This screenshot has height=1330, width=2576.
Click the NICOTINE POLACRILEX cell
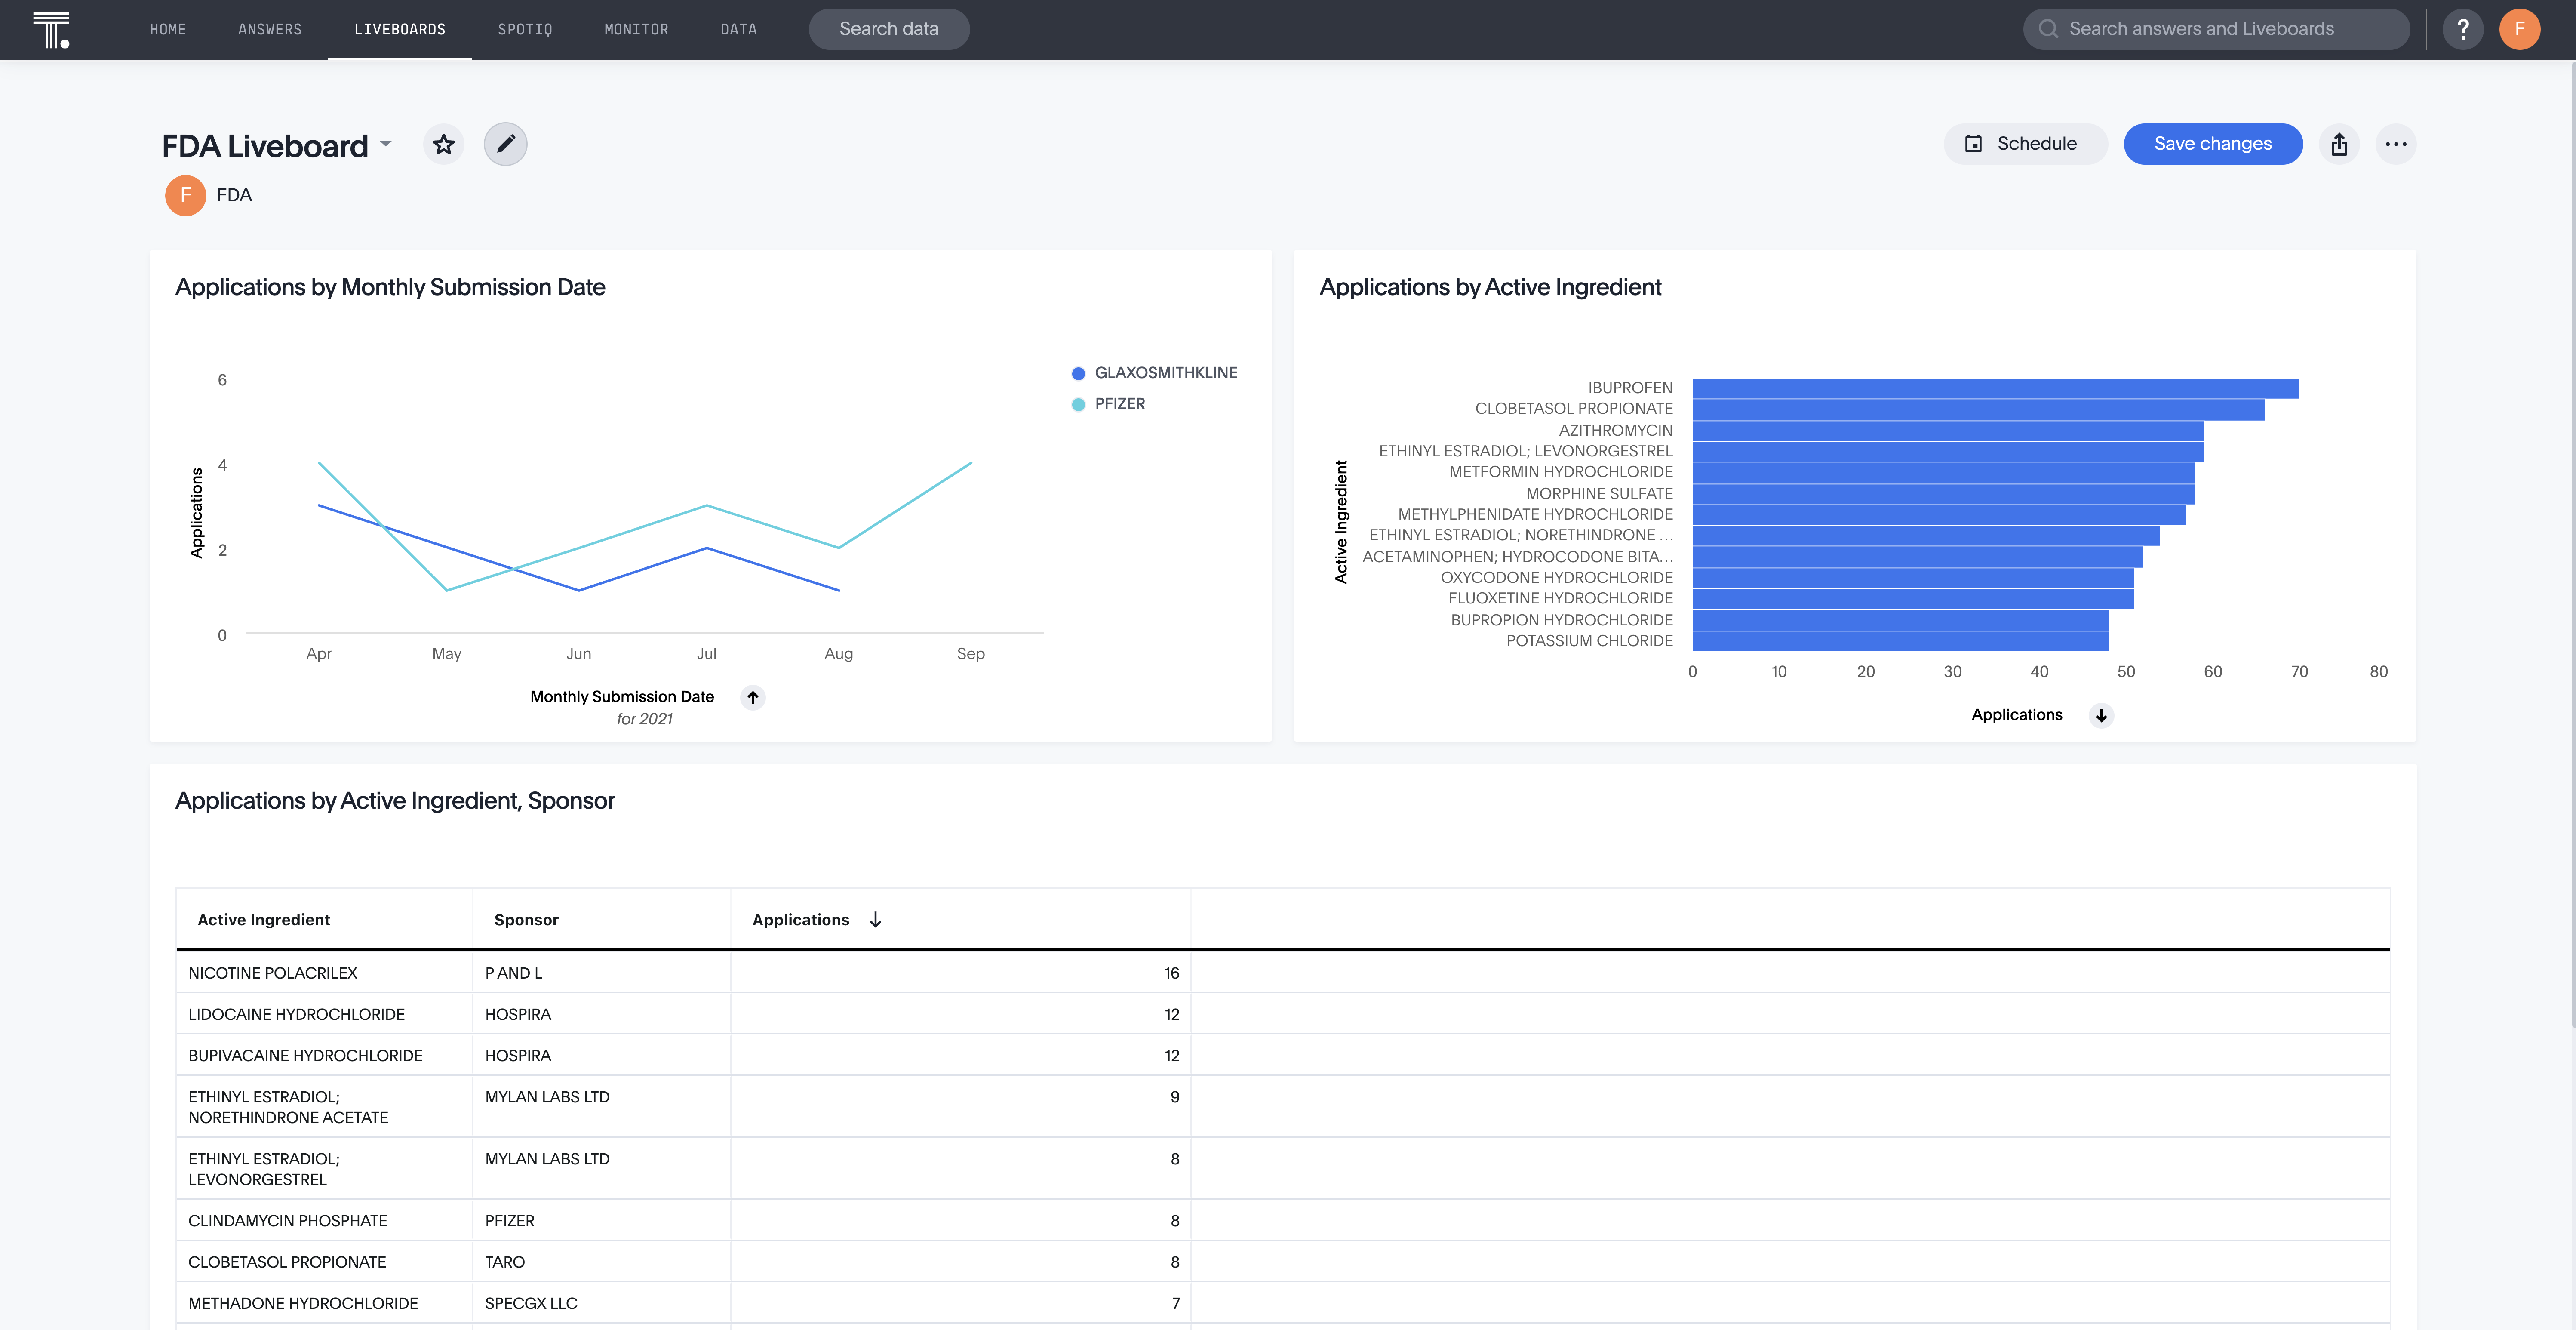324,973
